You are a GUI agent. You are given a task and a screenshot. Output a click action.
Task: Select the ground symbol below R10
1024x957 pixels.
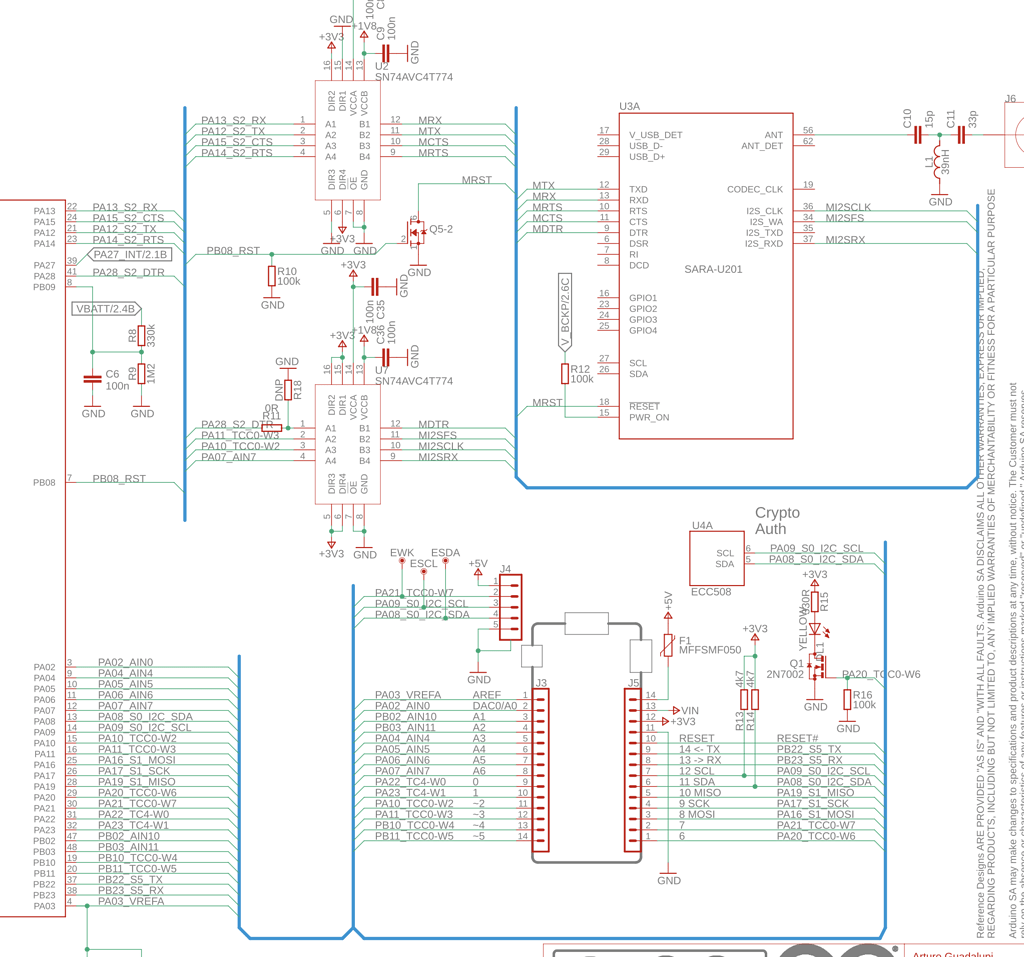[270, 296]
